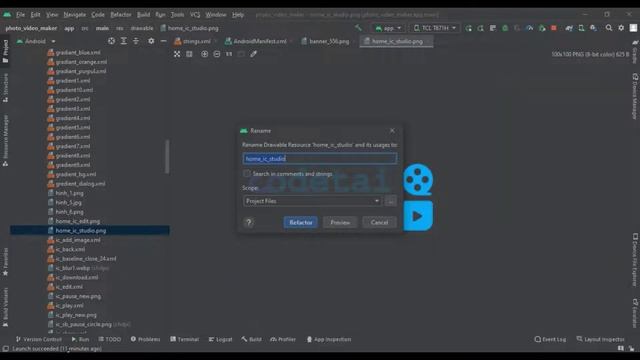Click the color picker eyedropper icon
640x360 pixels.
pyautogui.click(x=253, y=54)
